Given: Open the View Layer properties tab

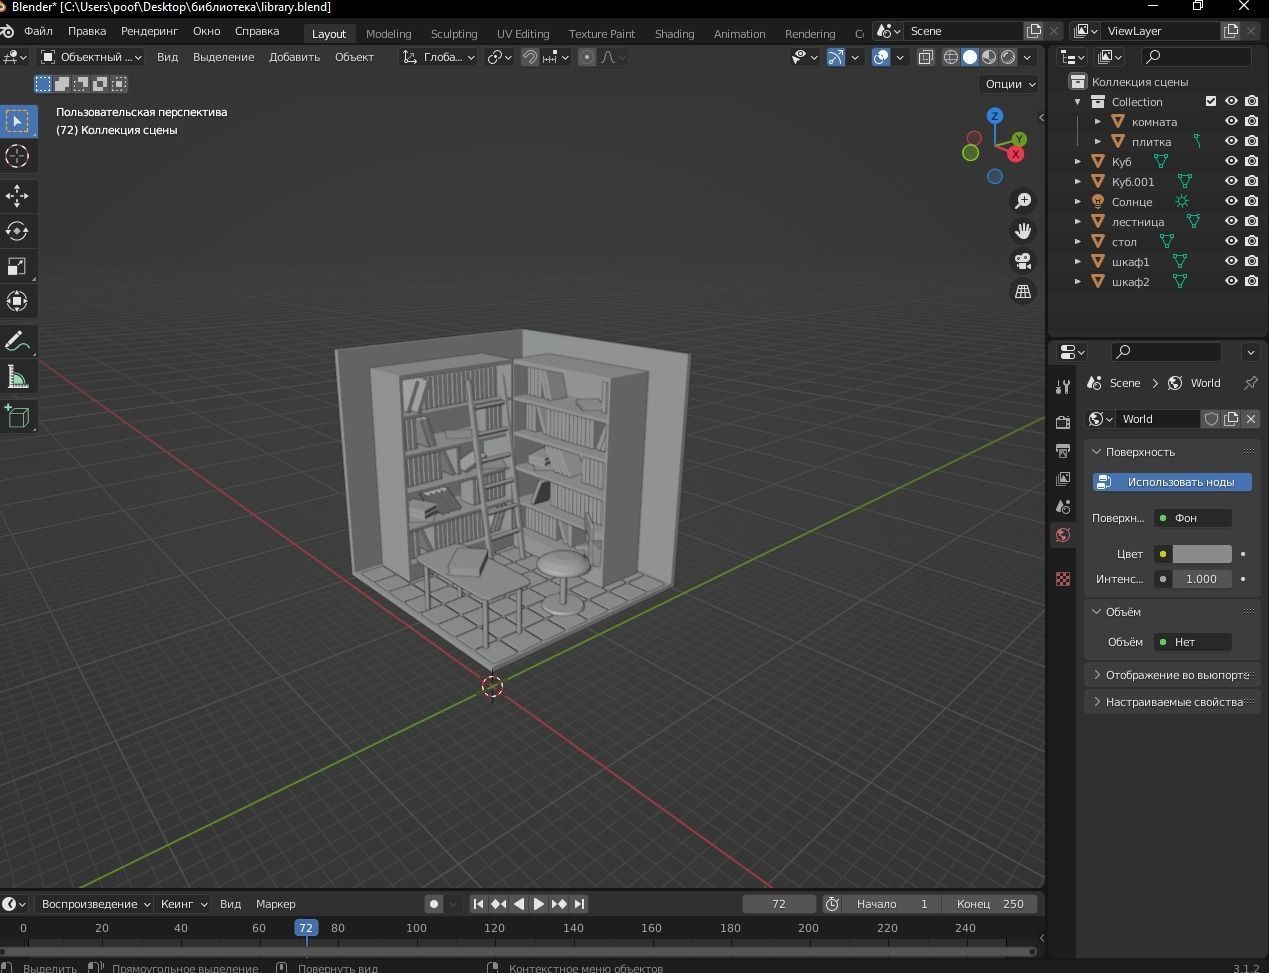Looking at the screenshot, I should [1063, 479].
